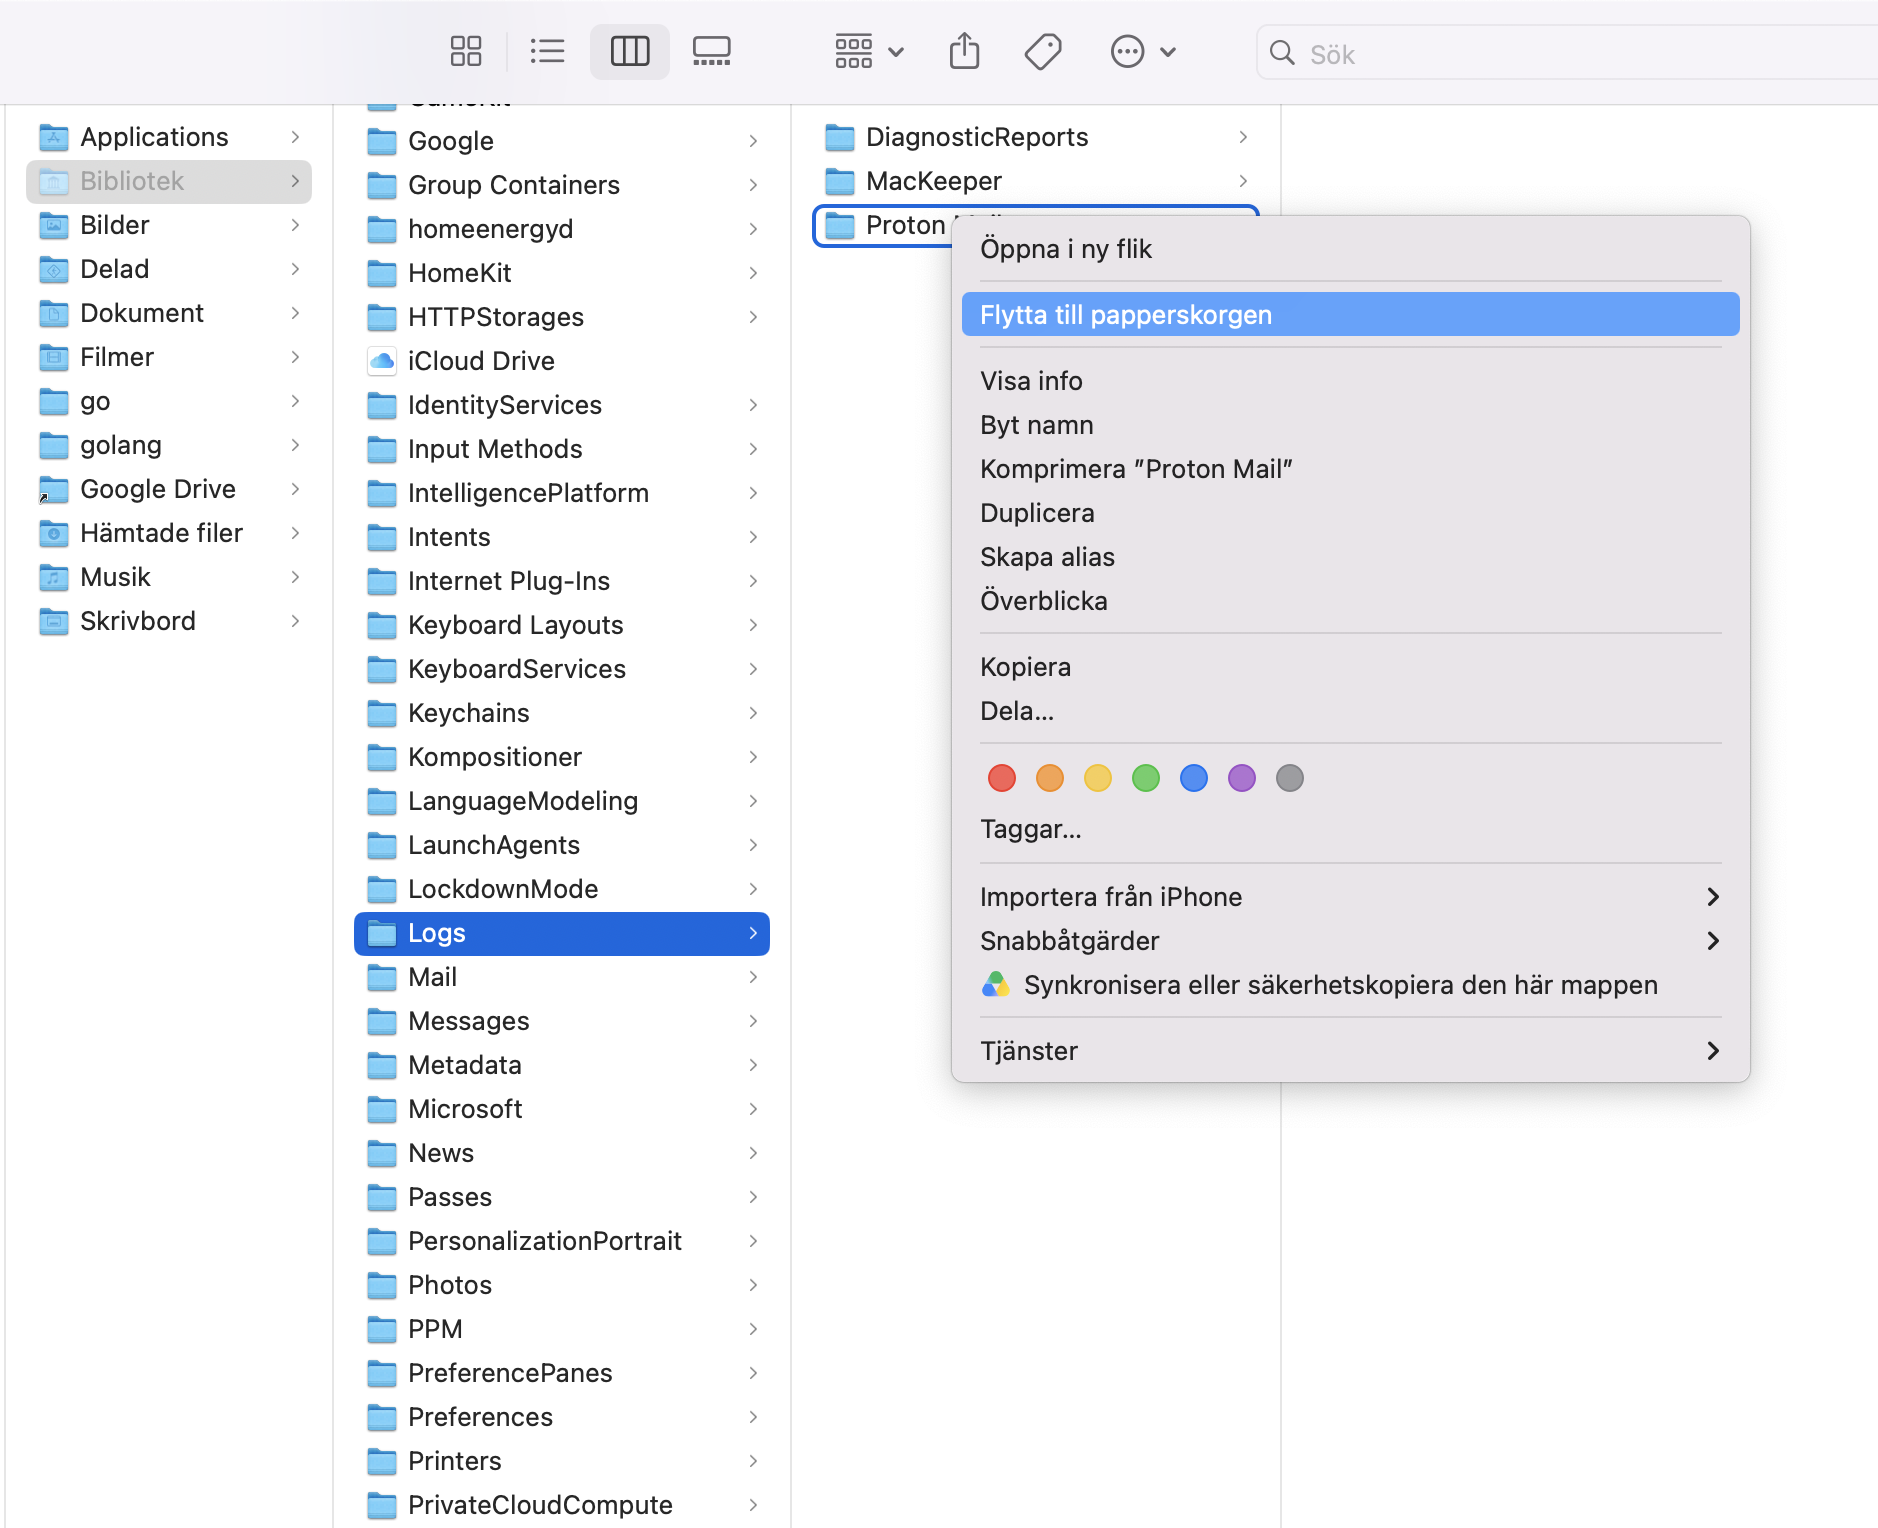Screen dimensions: 1878x1528
Task: Open the More actions ellipsis menu
Action: pos(1143,51)
